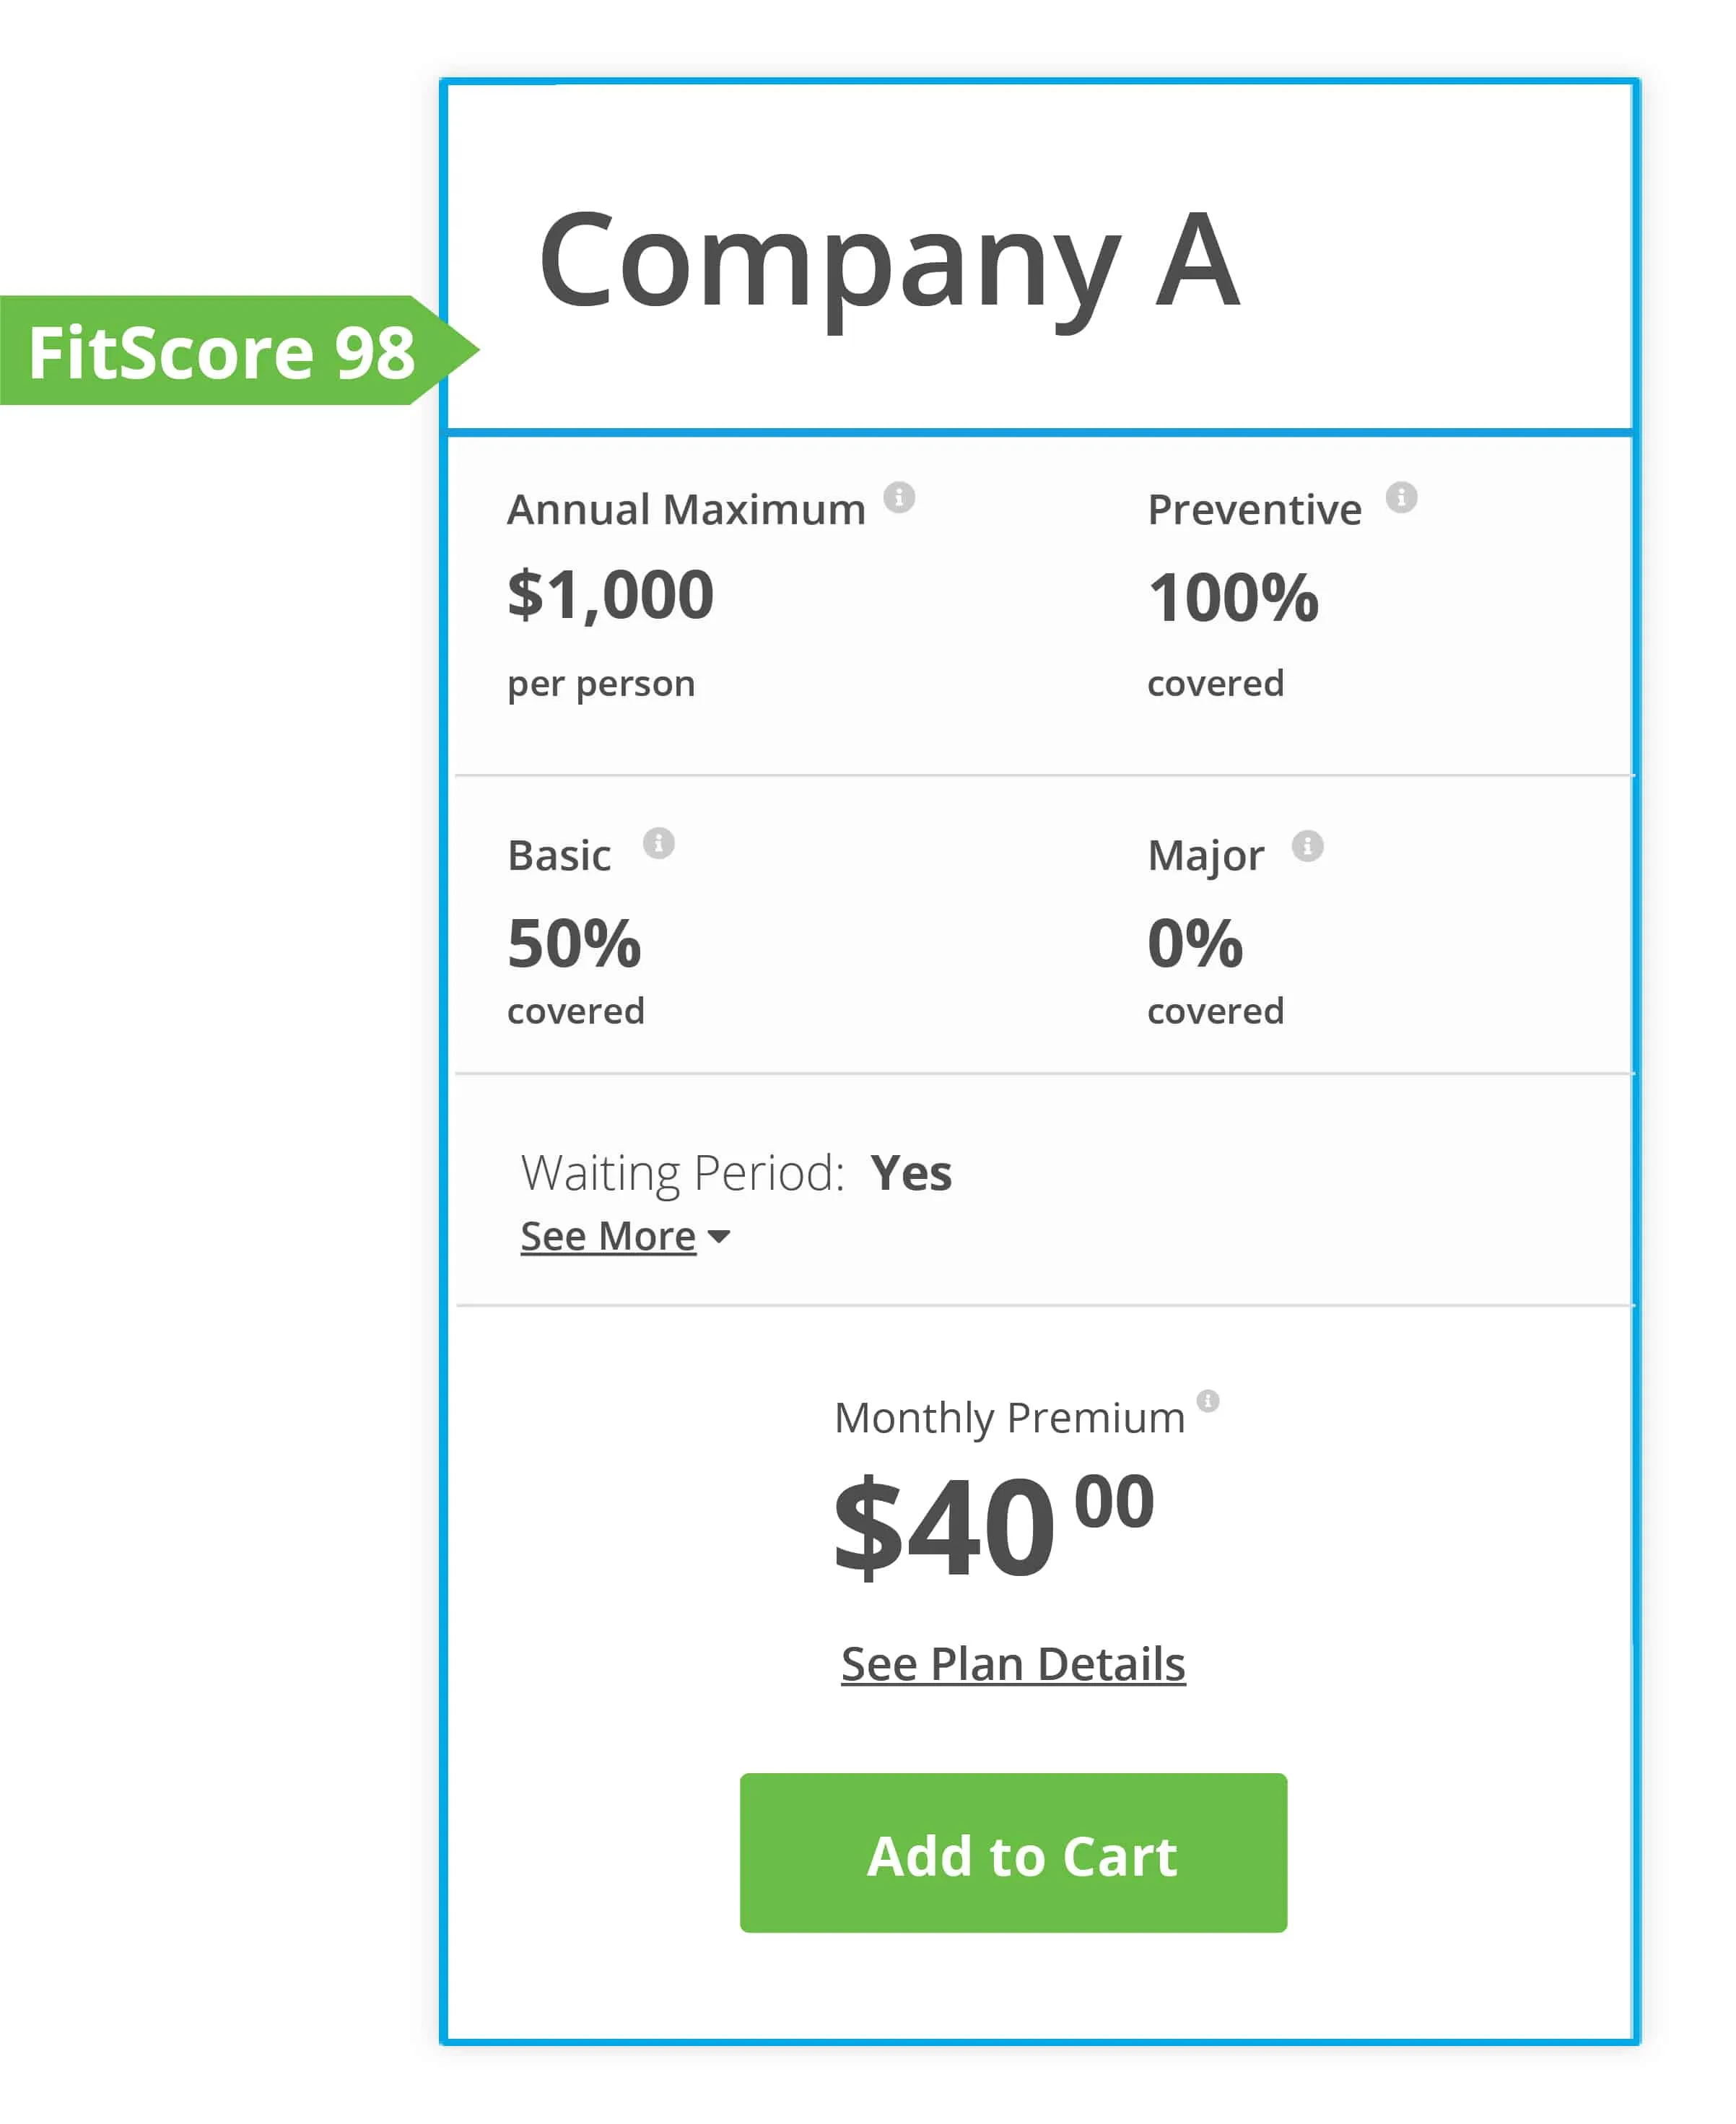The height and width of the screenshot is (2124, 1736).
Task: Click the Monthly Premium info icon
Action: click(x=1208, y=1400)
